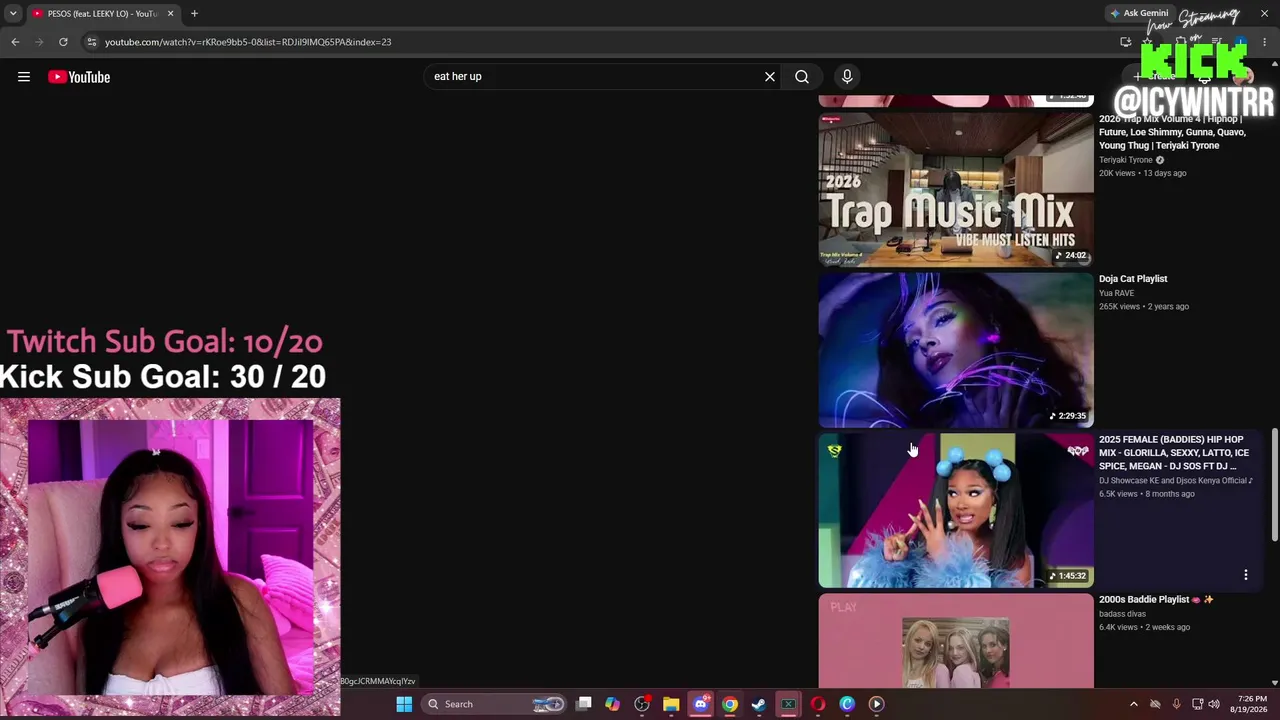Go to the YouTube home logo
The height and width of the screenshot is (720, 1280).
79,77
